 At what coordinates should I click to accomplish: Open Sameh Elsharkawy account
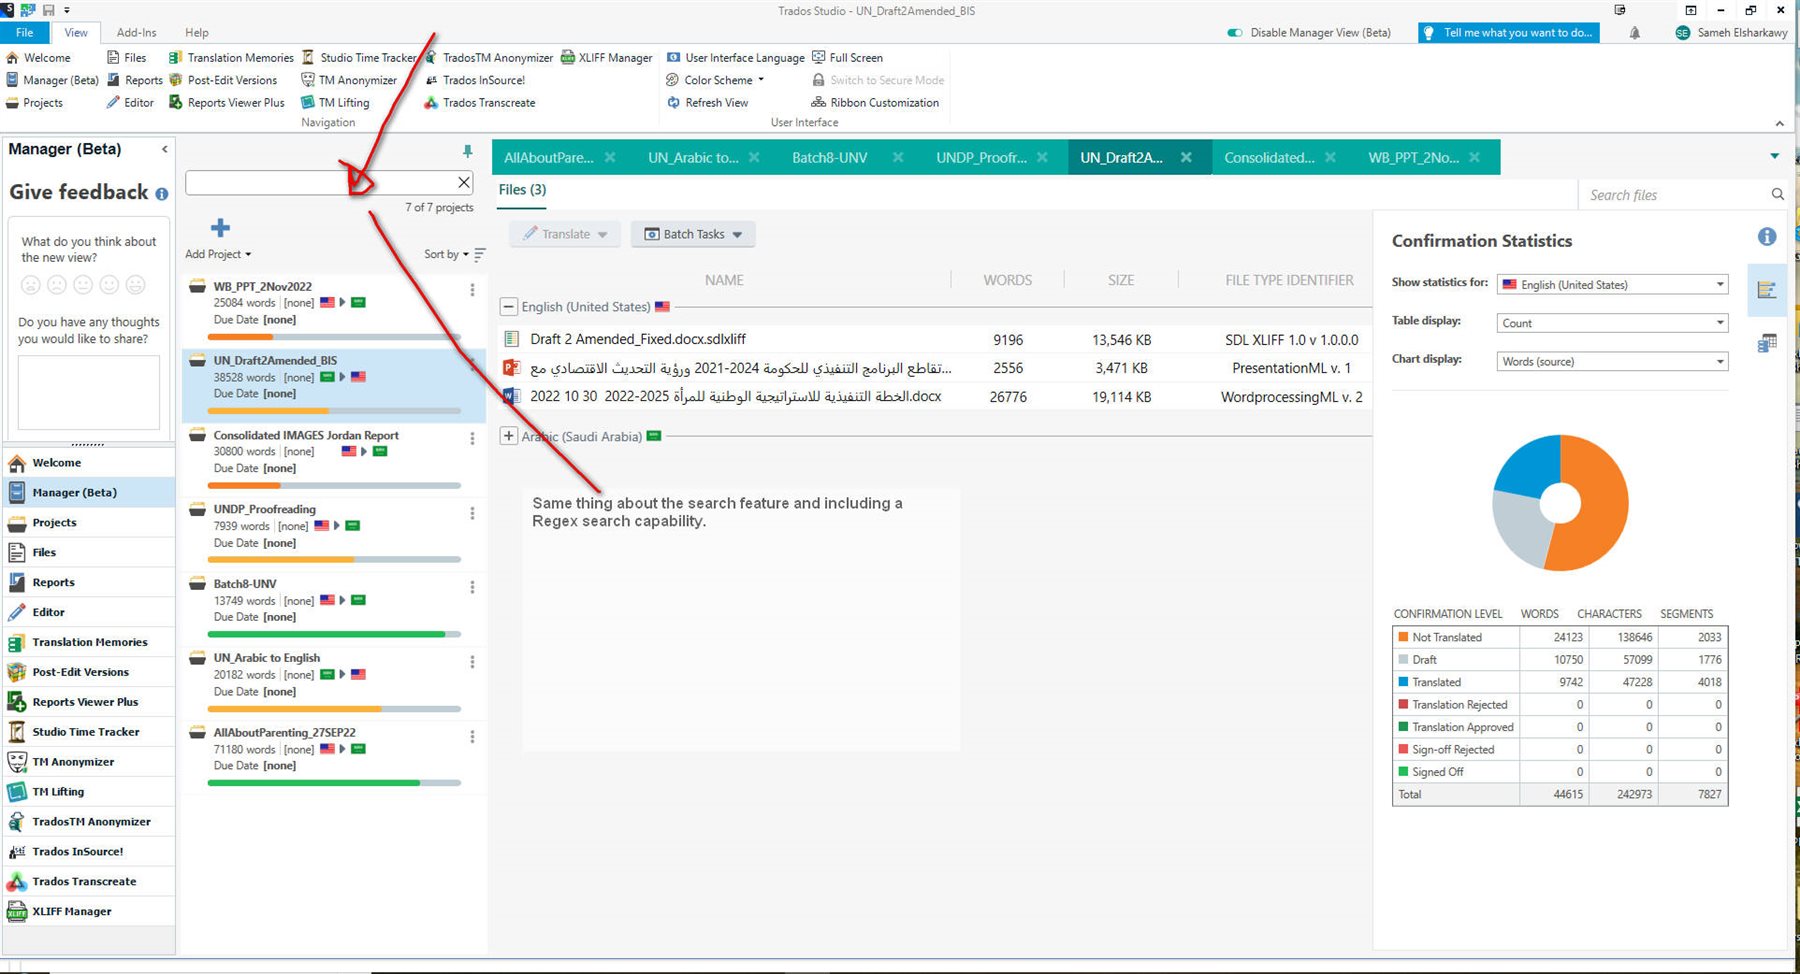(1732, 33)
